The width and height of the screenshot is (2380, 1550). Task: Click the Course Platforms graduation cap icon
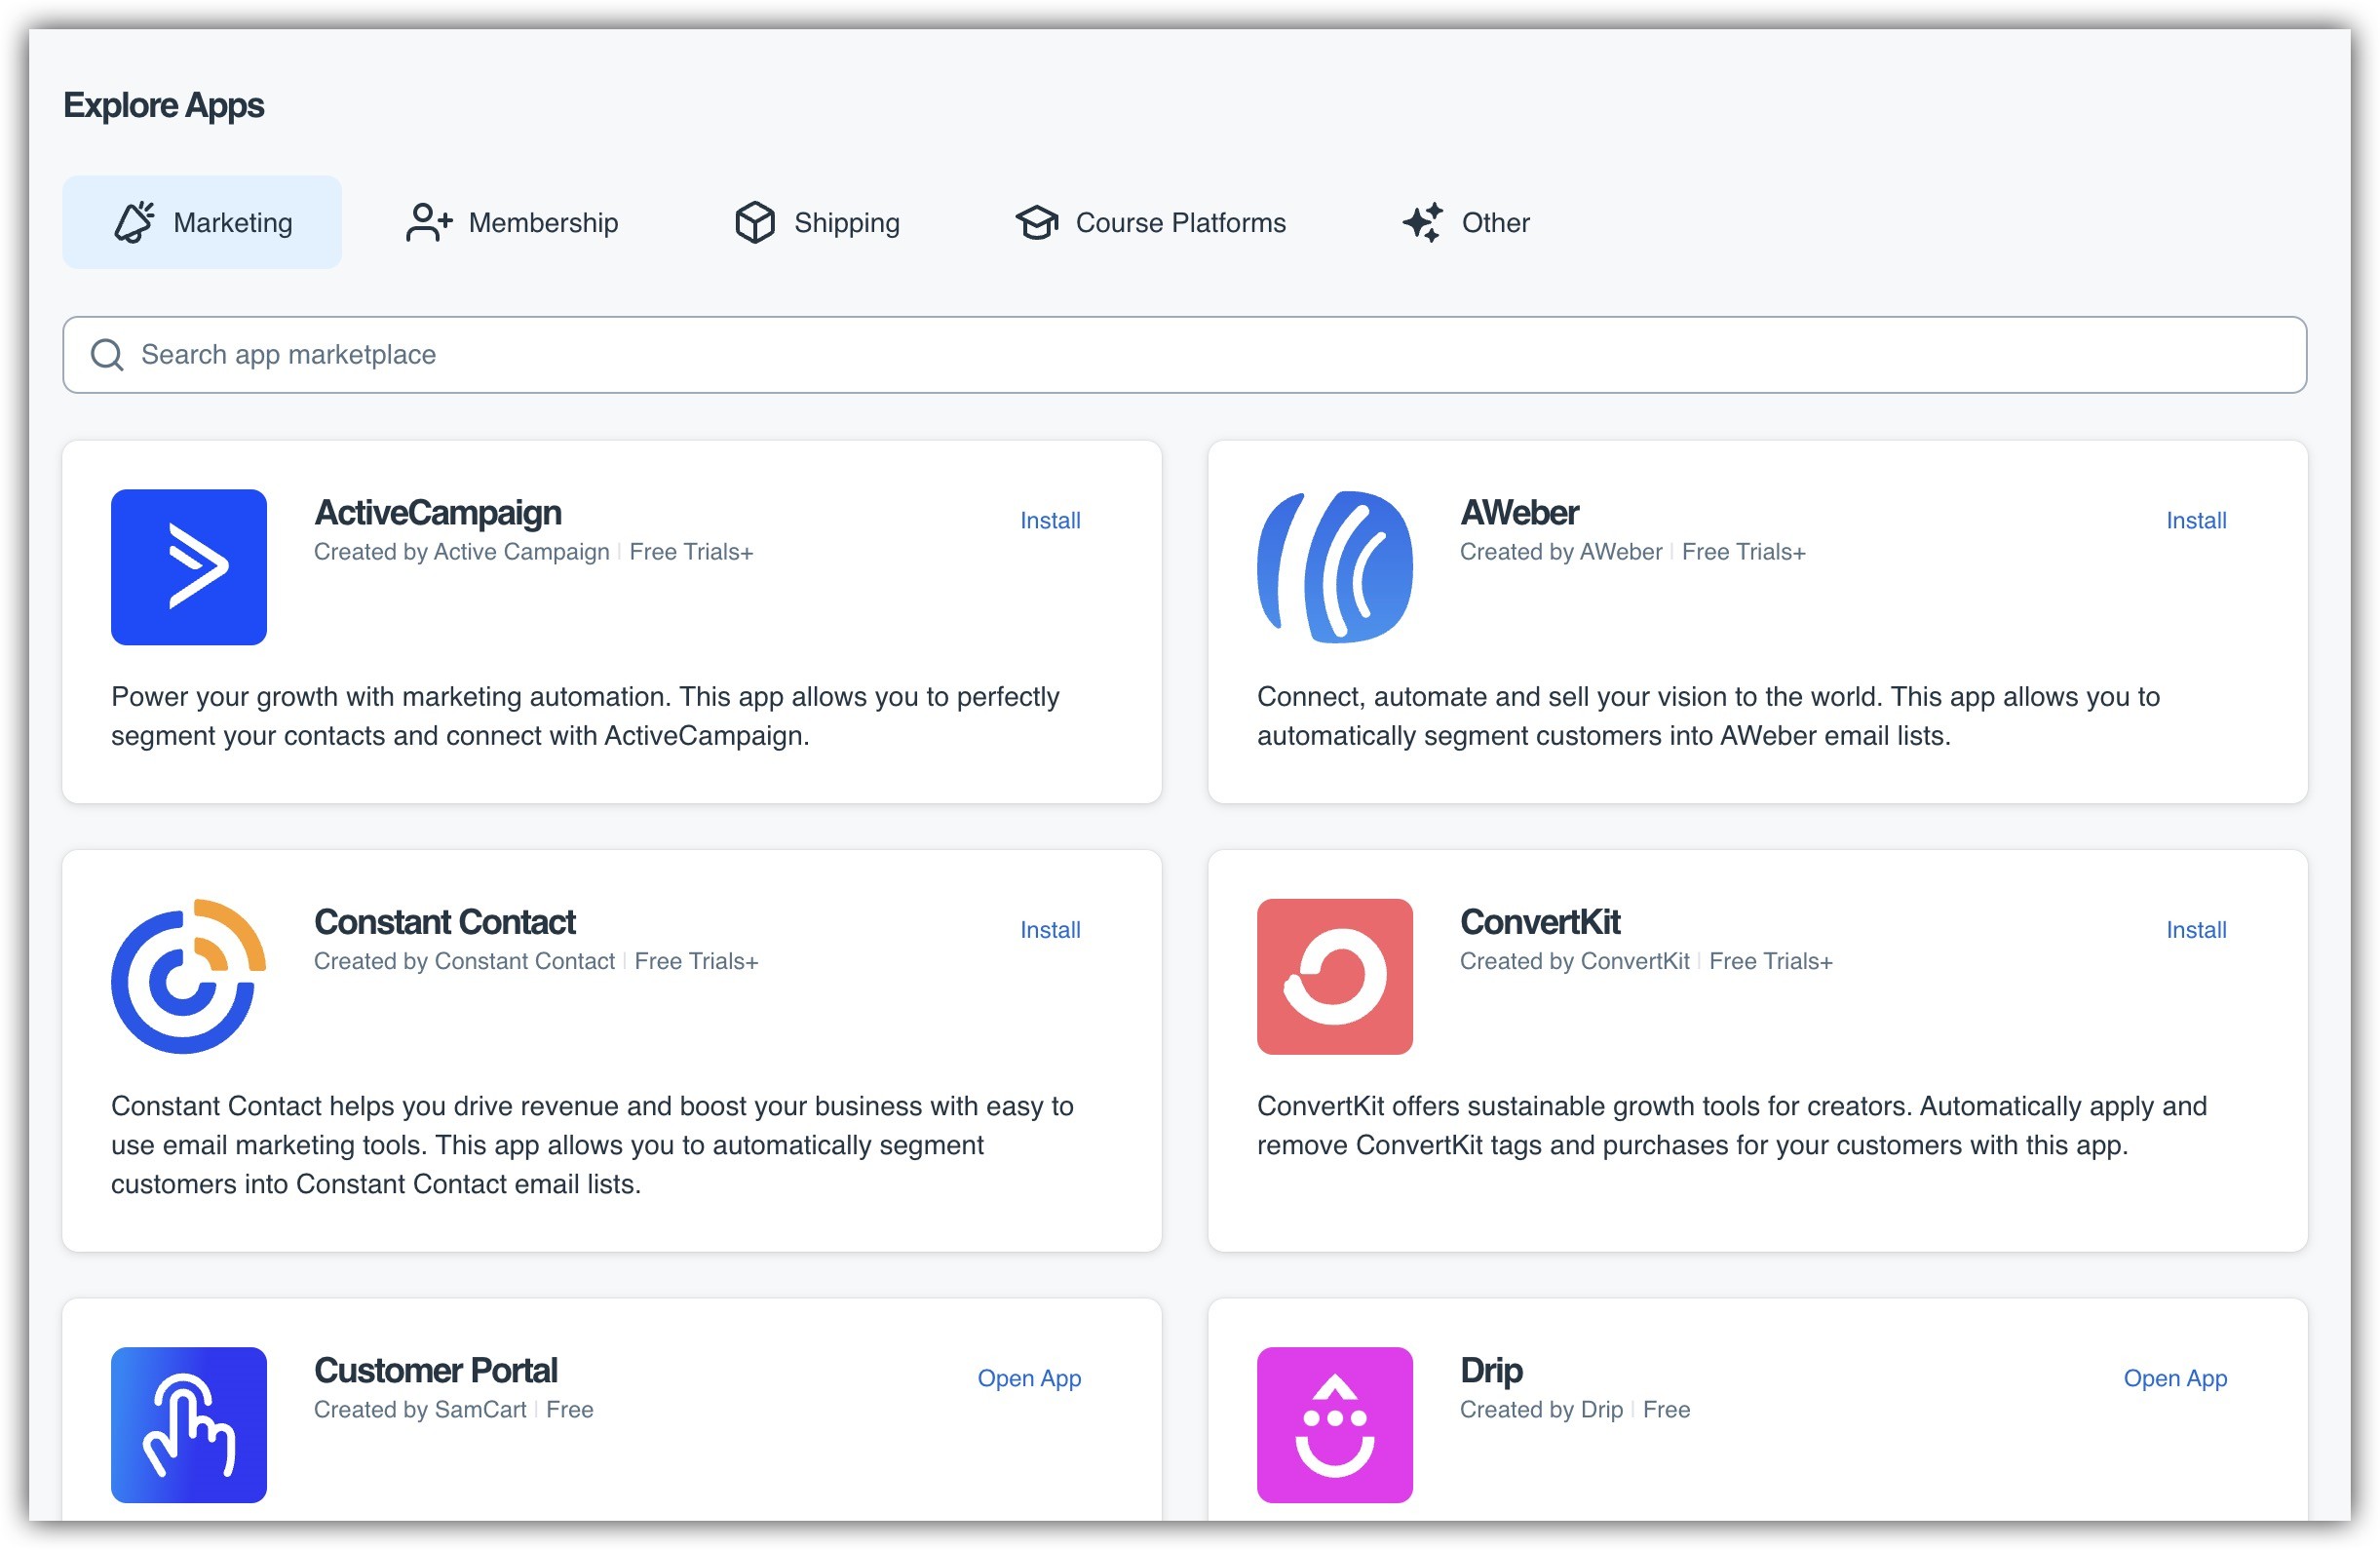[x=1037, y=222]
